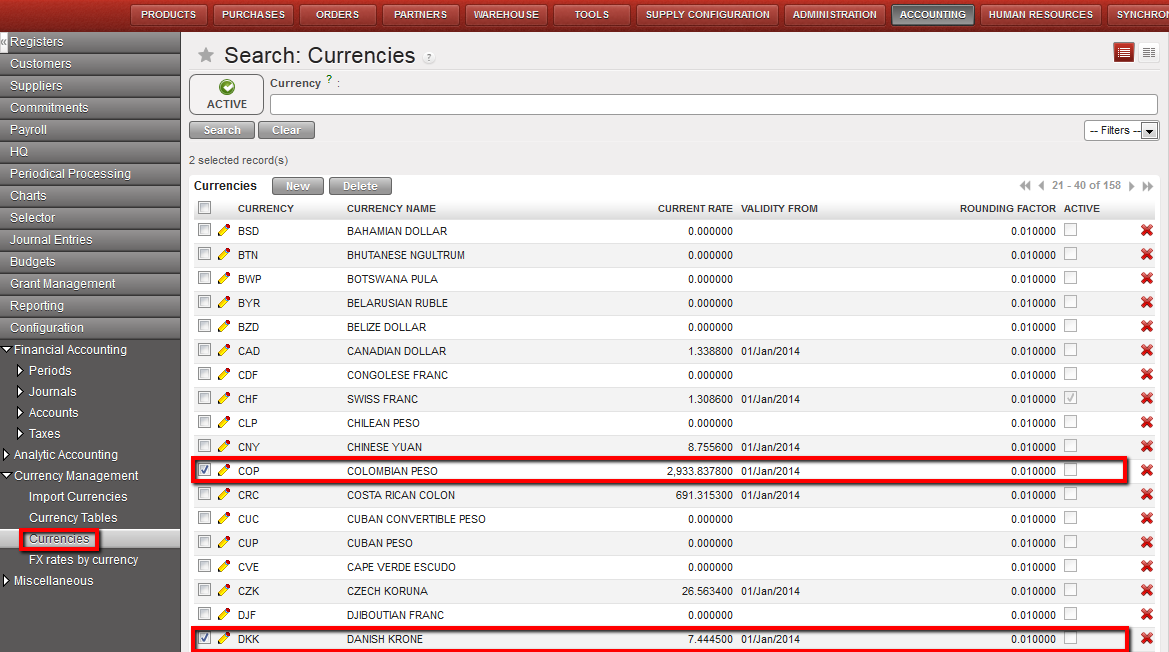
Task: Open the Warehouse top menu
Action: [506, 15]
